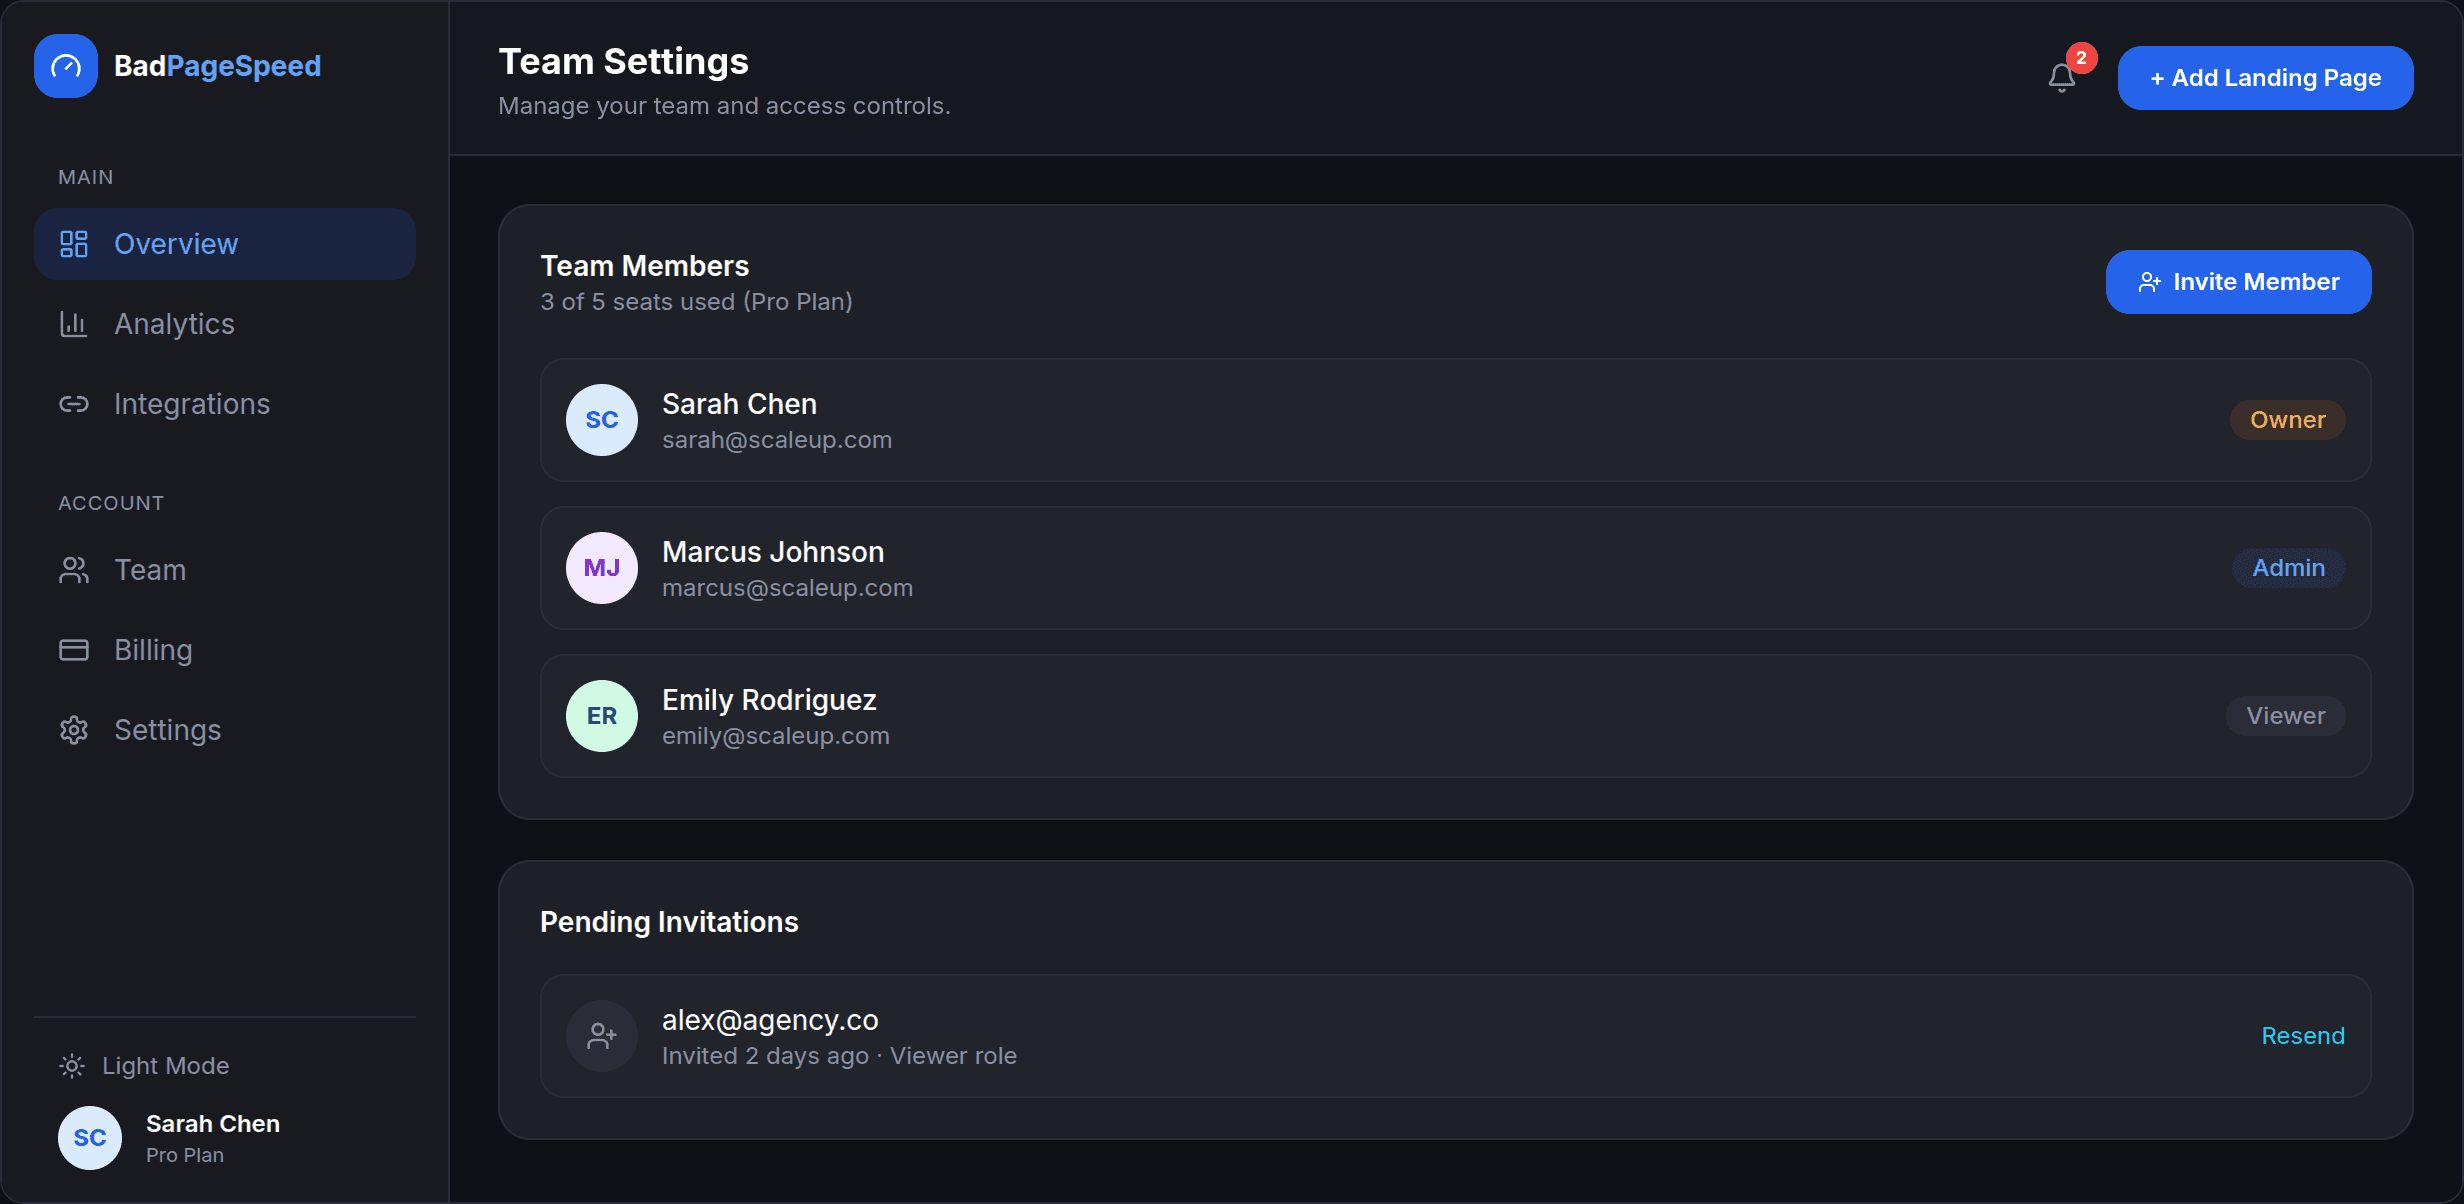Click '3 of 5 seats used (Pro Plan)' text

coord(696,302)
